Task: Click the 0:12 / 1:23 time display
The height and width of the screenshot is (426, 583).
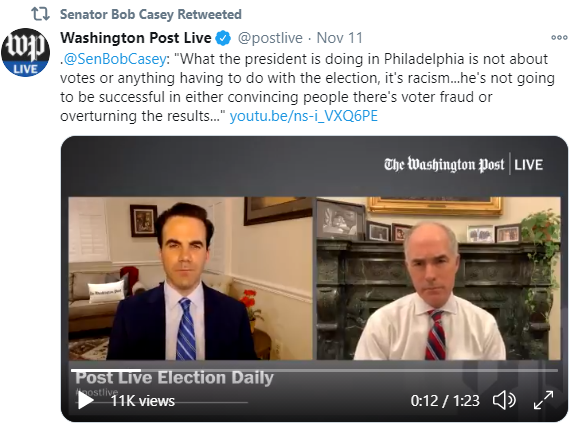Action: click(445, 401)
